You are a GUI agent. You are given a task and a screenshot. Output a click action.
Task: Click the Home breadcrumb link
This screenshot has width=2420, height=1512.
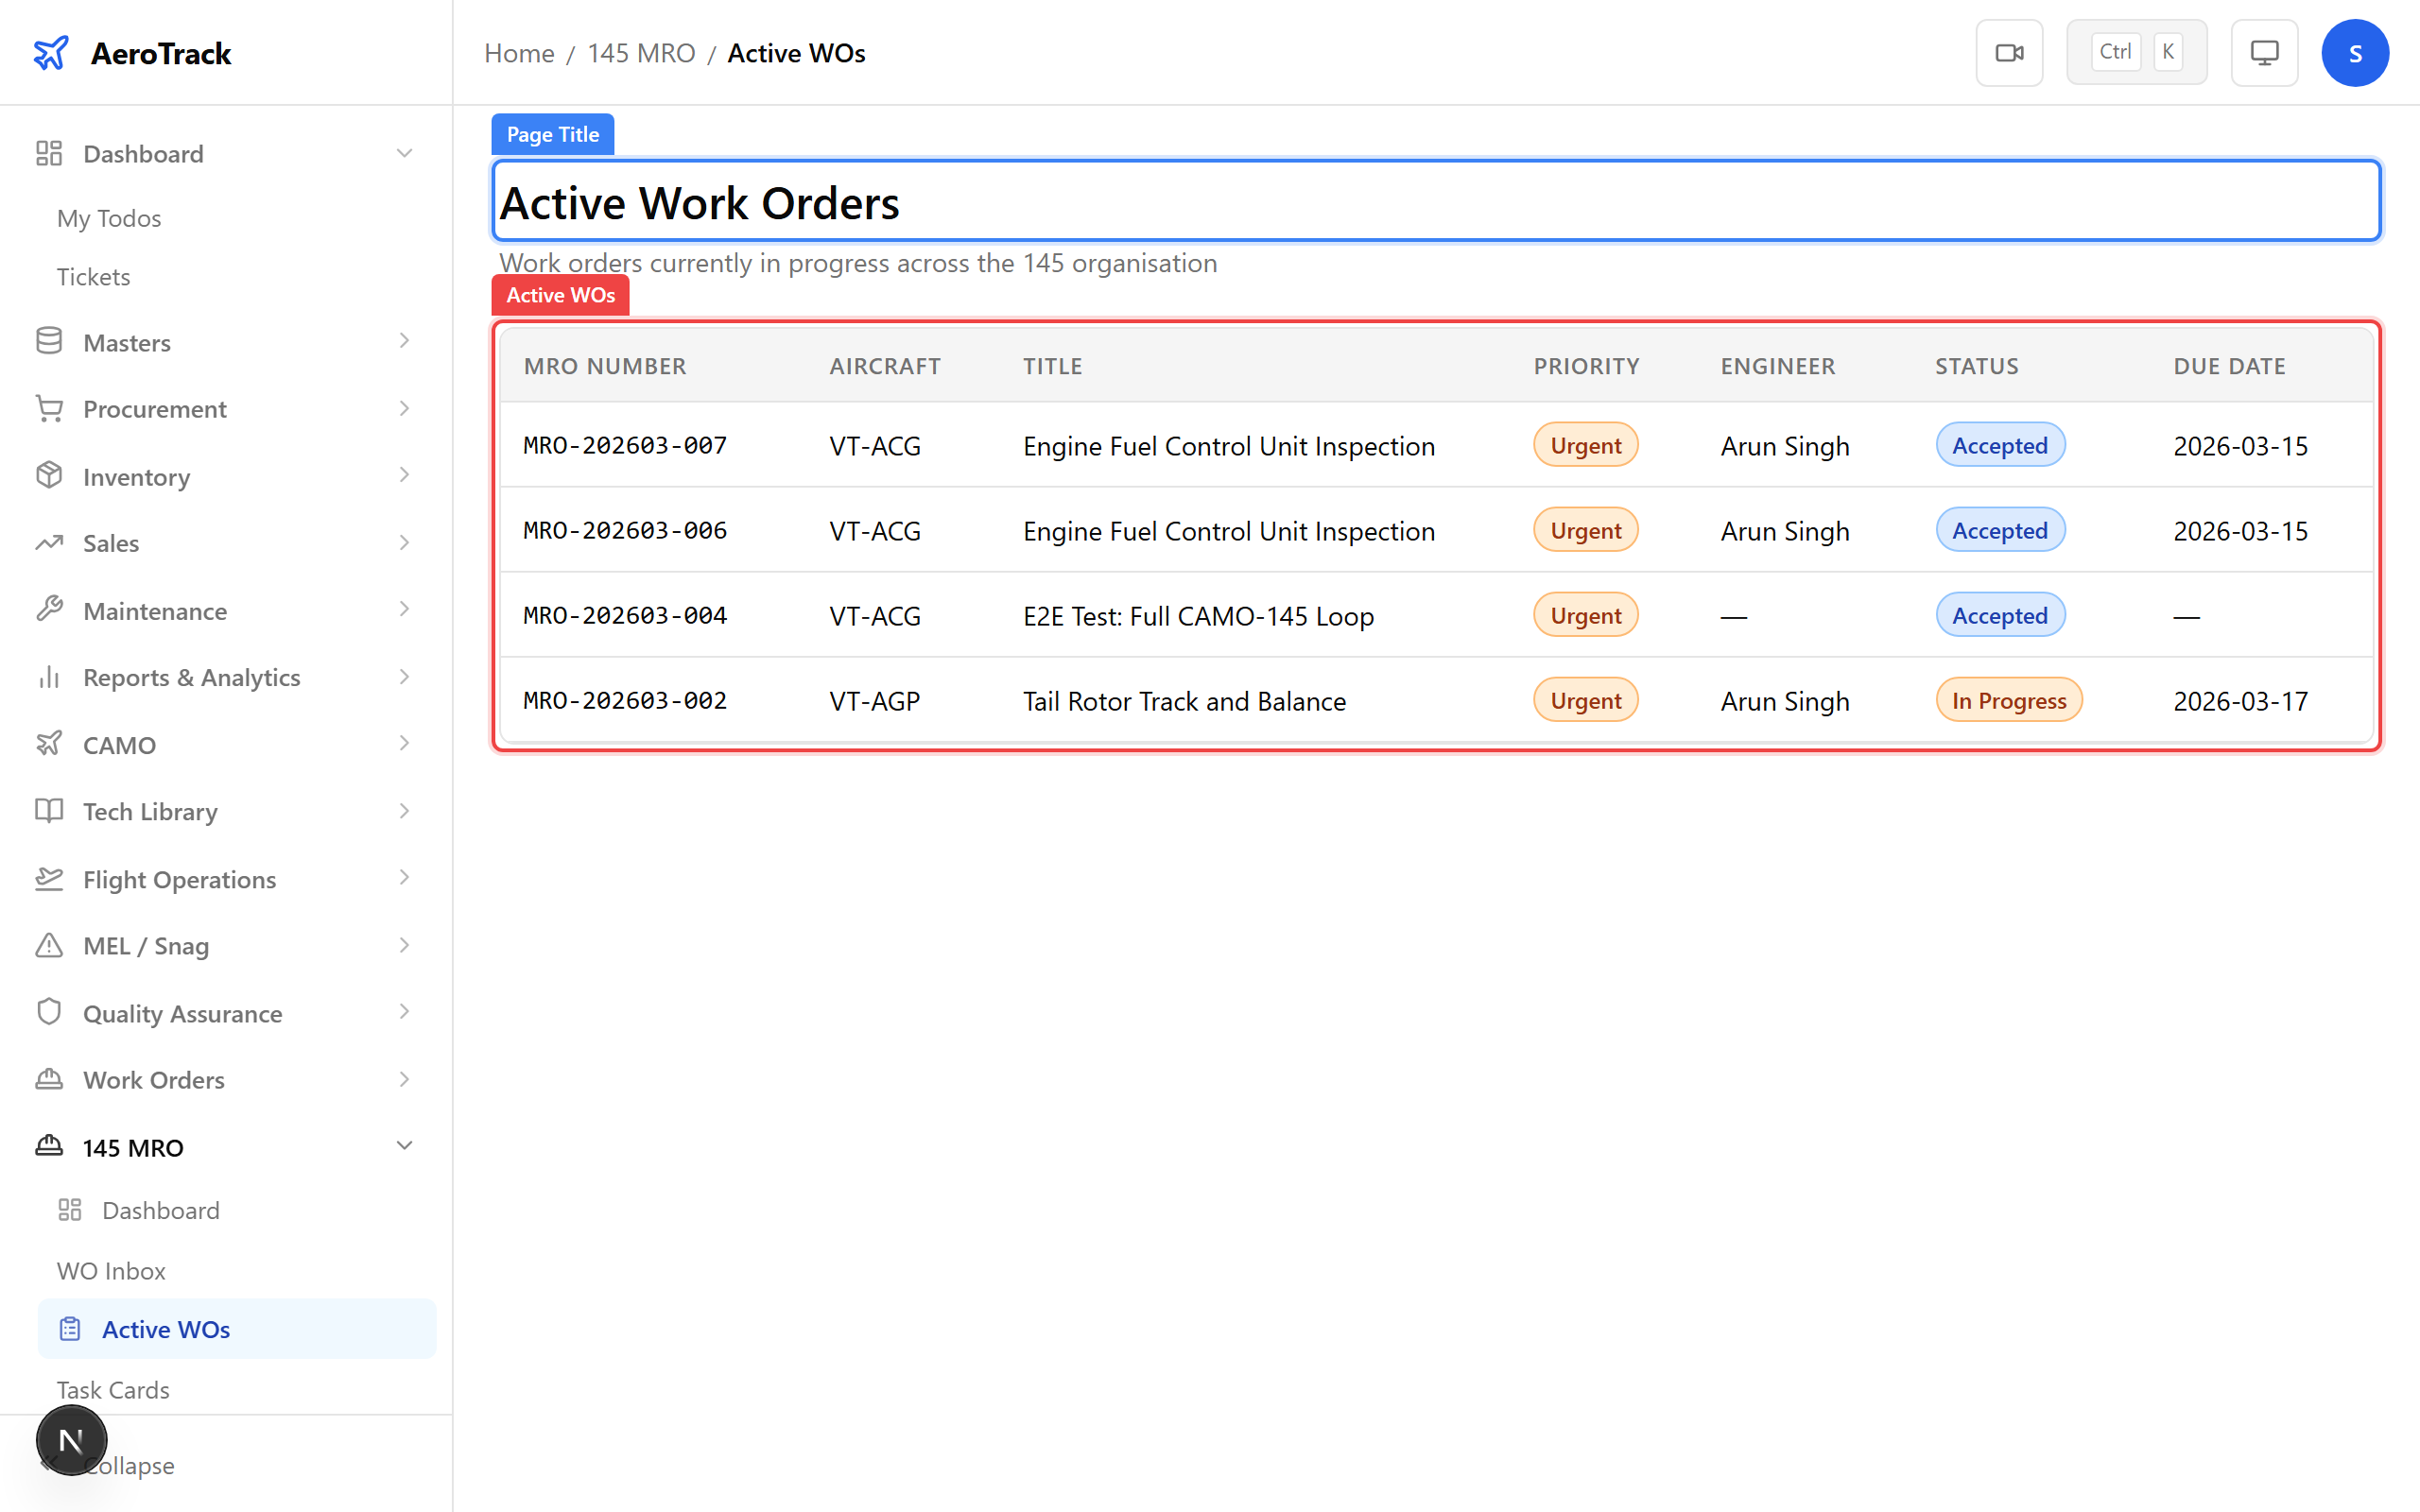point(519,52)
